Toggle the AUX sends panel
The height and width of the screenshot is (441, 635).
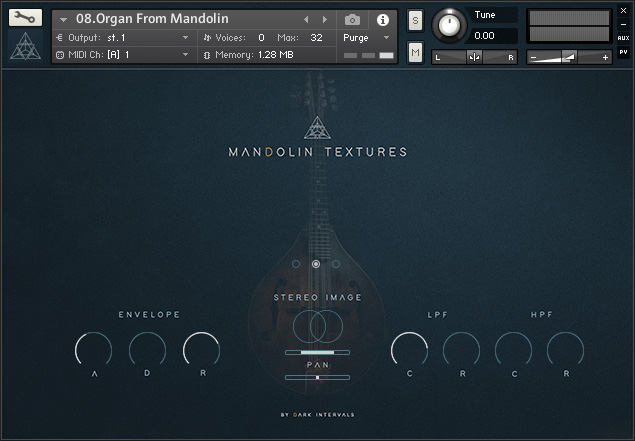[624, 38]
